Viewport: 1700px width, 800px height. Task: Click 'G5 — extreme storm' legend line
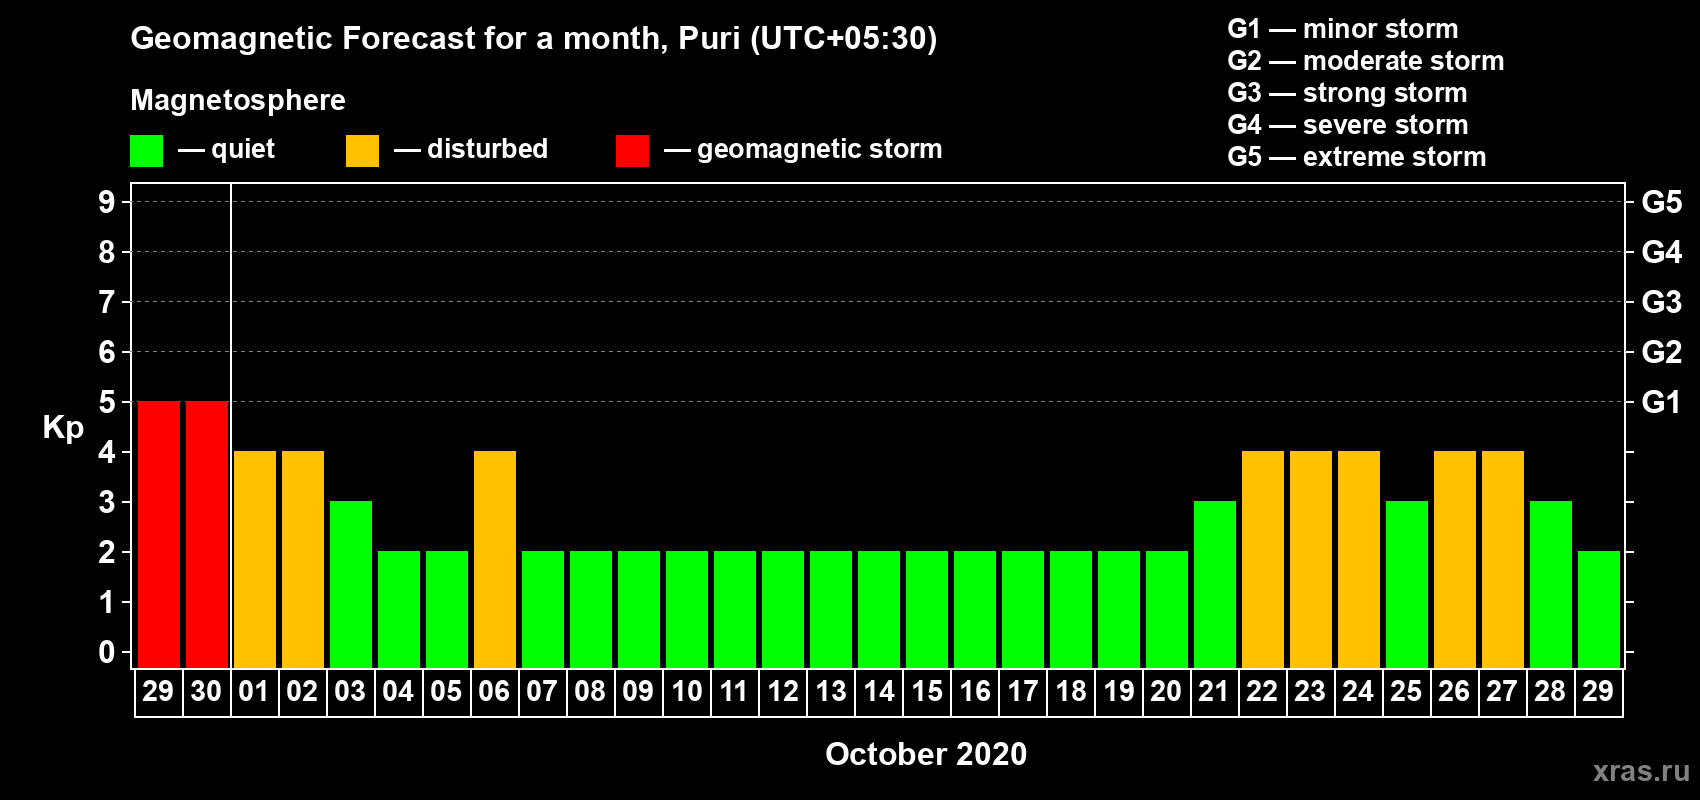coord(1357,157)
